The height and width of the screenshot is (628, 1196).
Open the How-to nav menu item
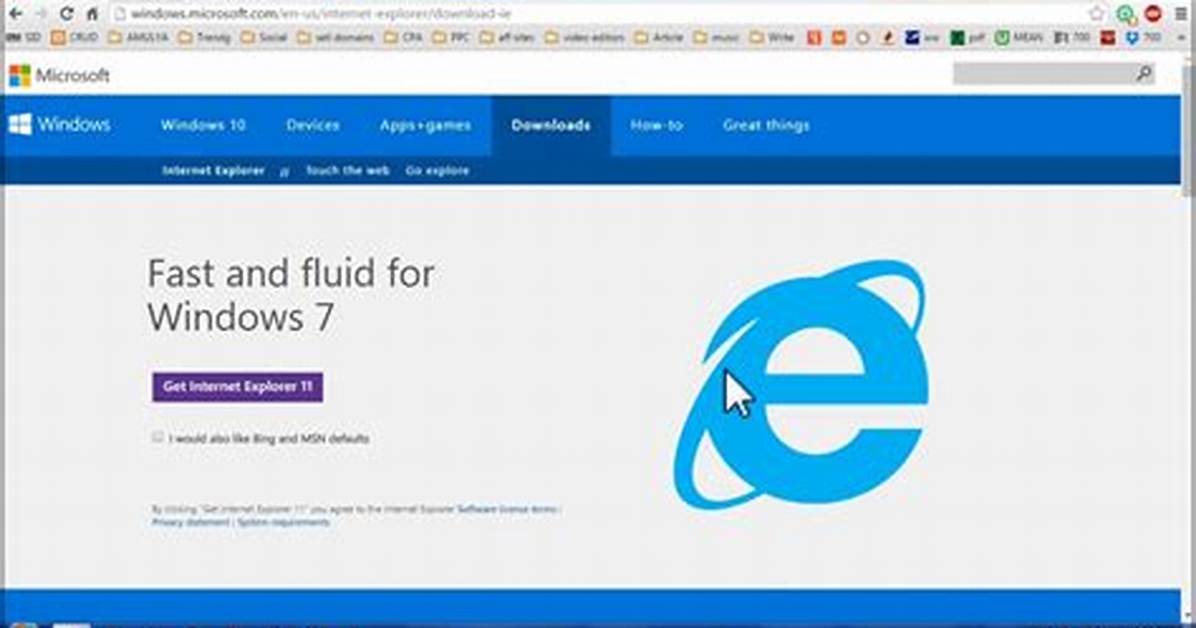tap(657, 125)
